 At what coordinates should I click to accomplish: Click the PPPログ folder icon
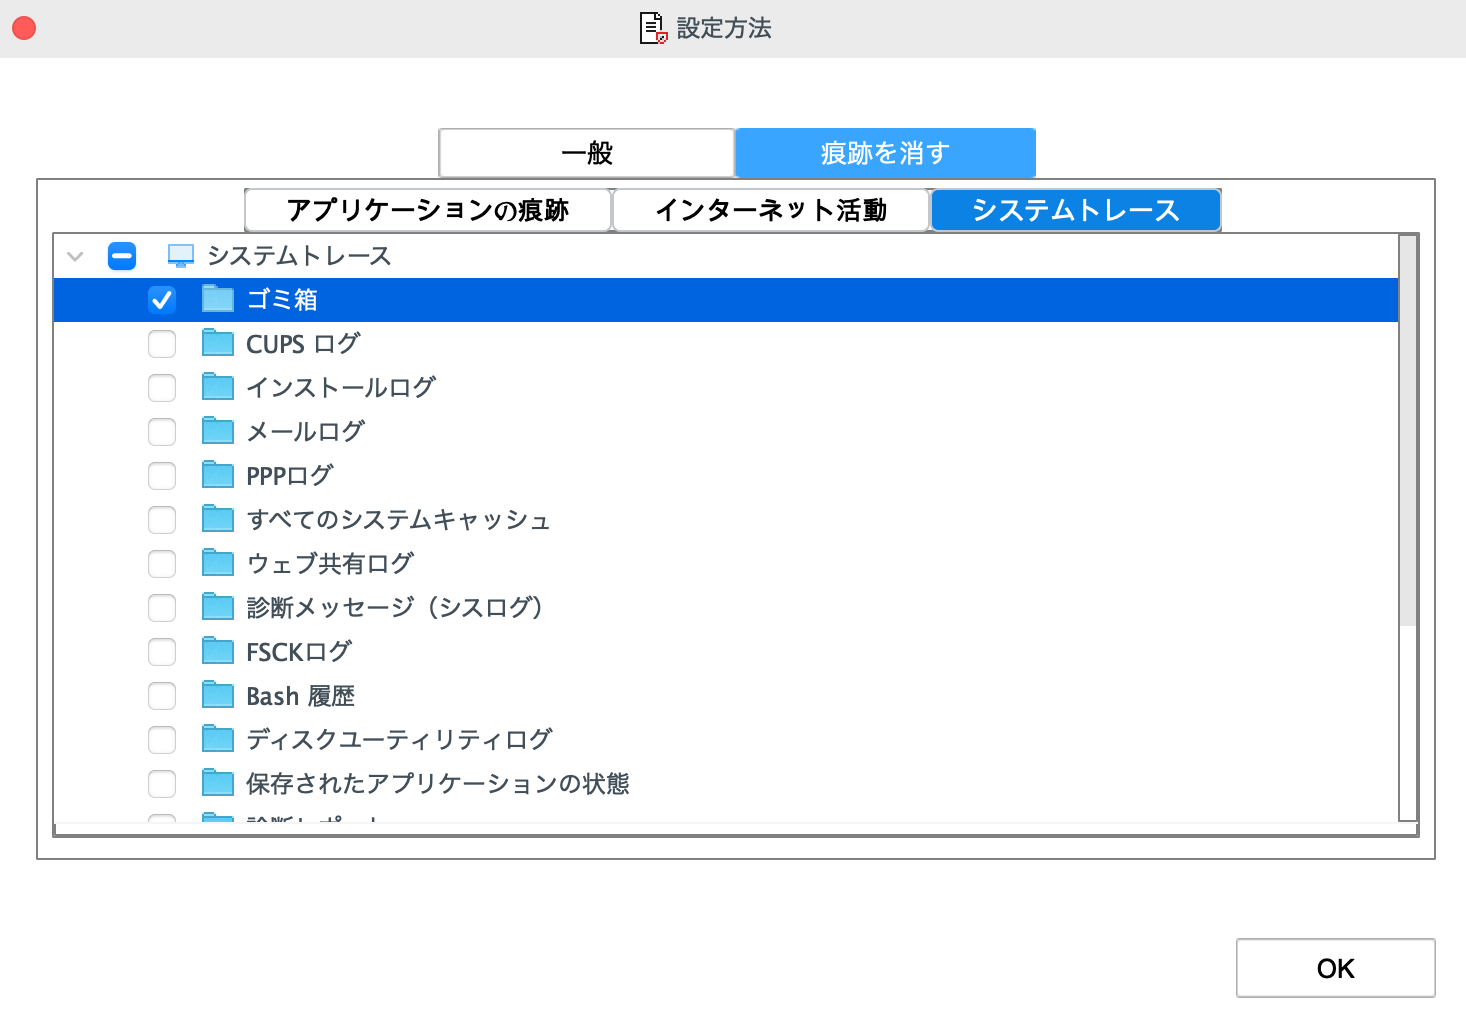pyautogui.click(x=218, y=475)
